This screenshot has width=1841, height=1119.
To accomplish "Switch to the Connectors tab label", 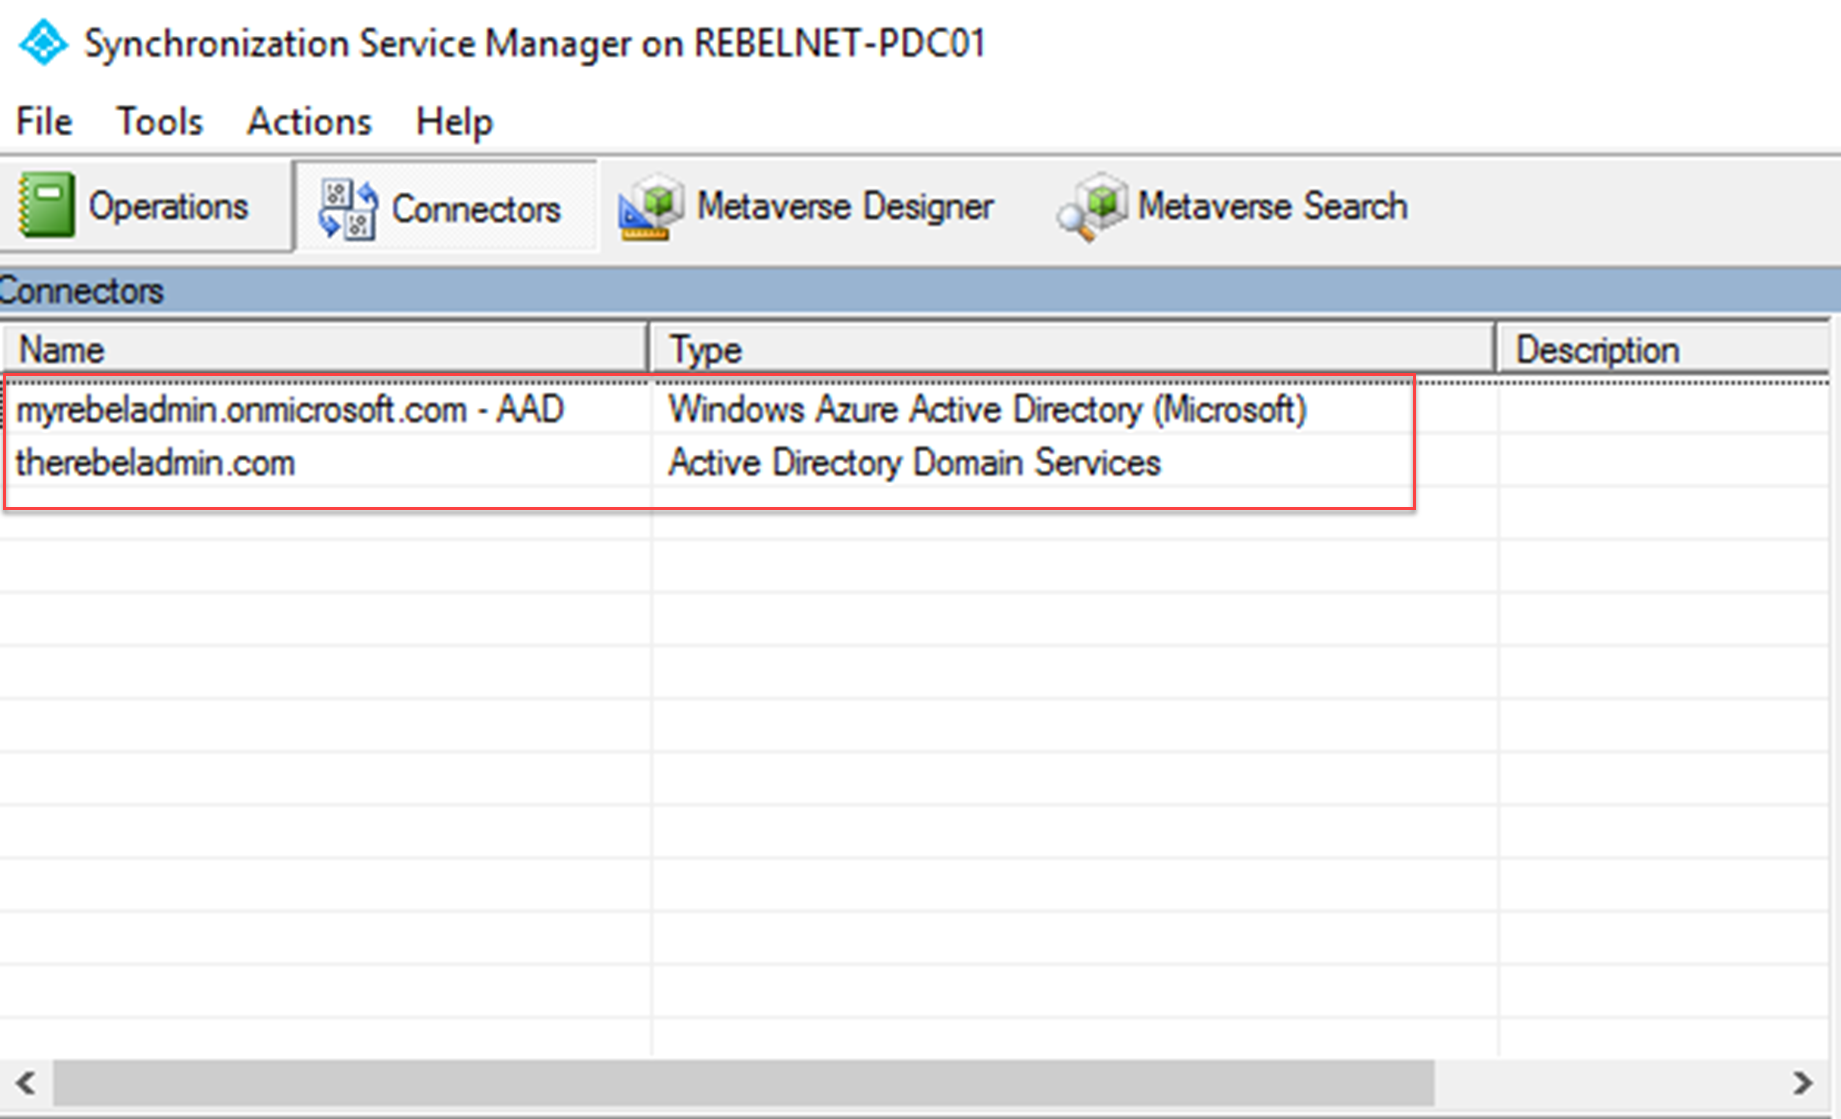I will point(476,209).
